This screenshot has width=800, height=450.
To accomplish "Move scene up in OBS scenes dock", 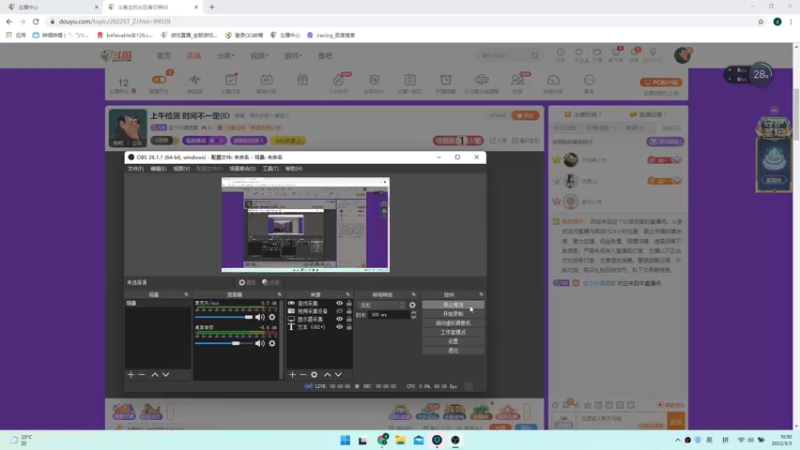I will [x=155, y=374].
